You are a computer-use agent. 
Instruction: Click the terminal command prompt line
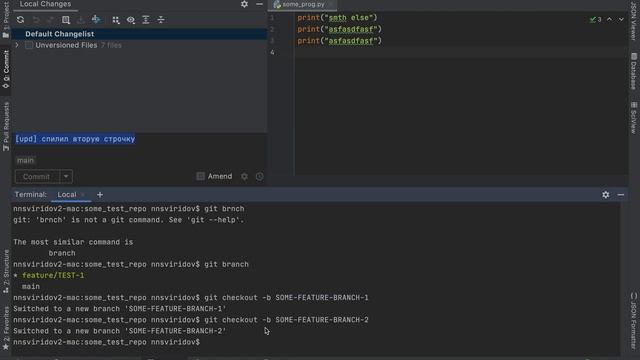pos(107,342)
